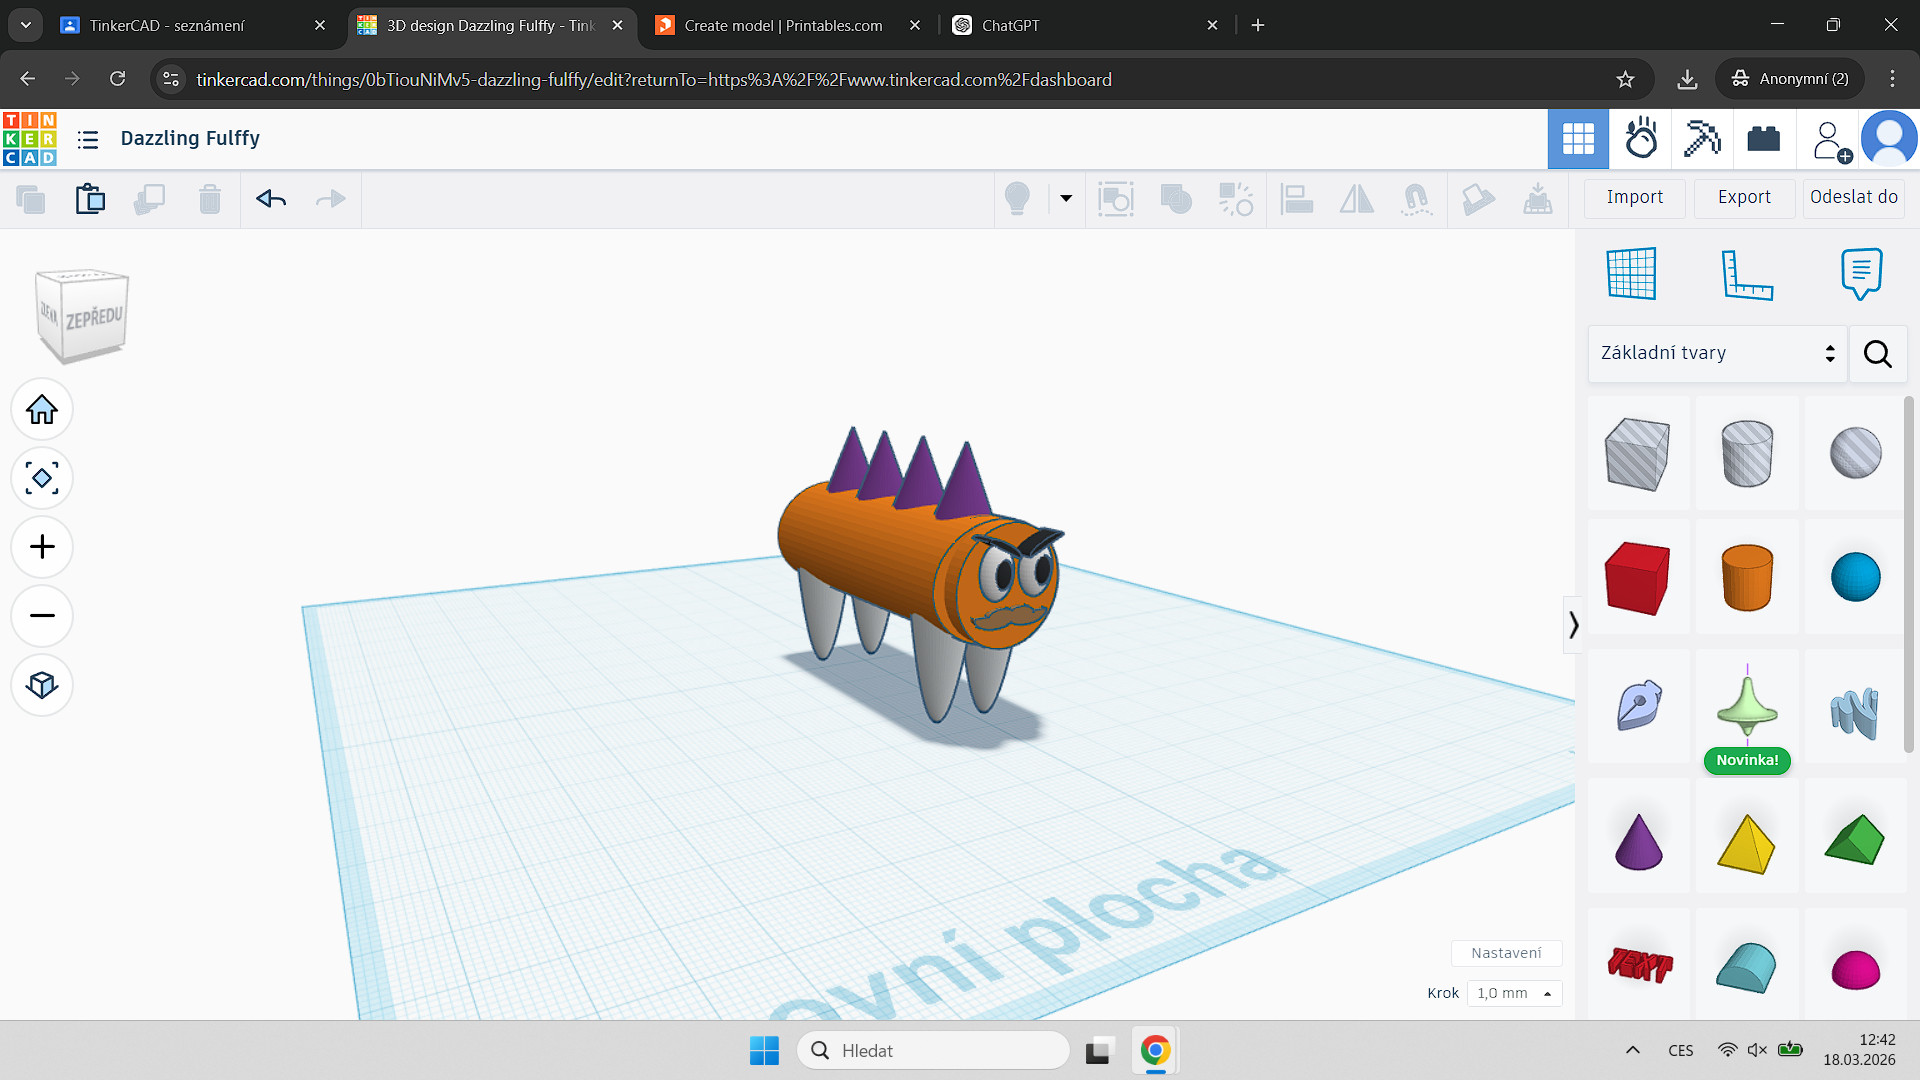
Task: Open the Základní tvary category dropdown
Action: (1715, 353)
